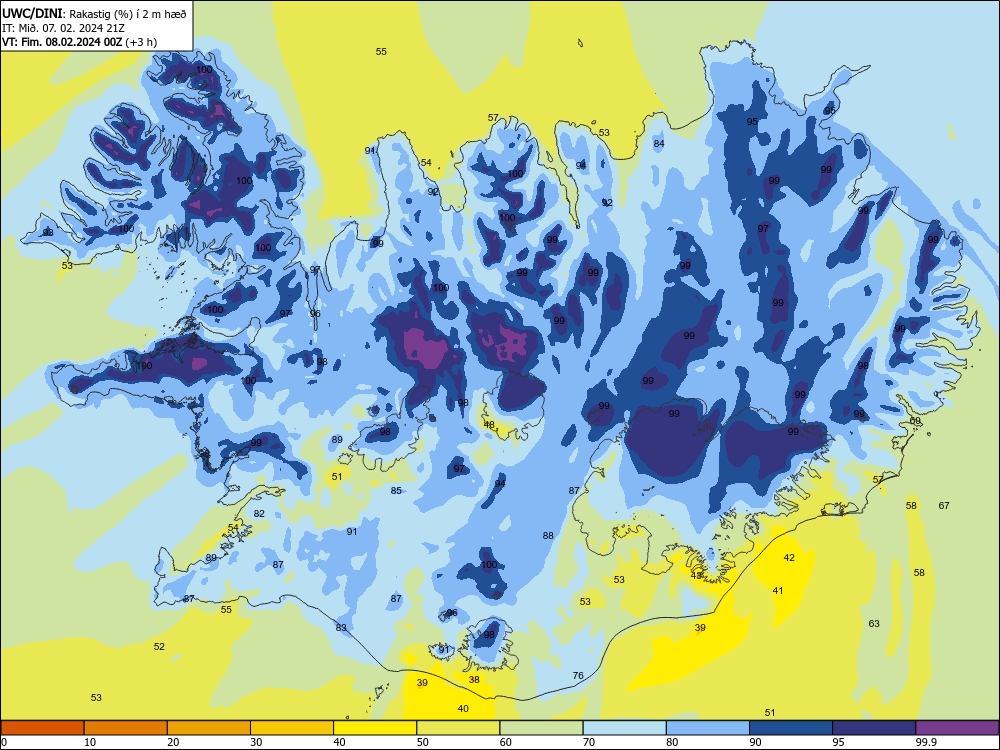The width and height of the screenshot is (1000, 750).
Task: Click the amber 30–40 legend color segment
Action: coord(292,728)
